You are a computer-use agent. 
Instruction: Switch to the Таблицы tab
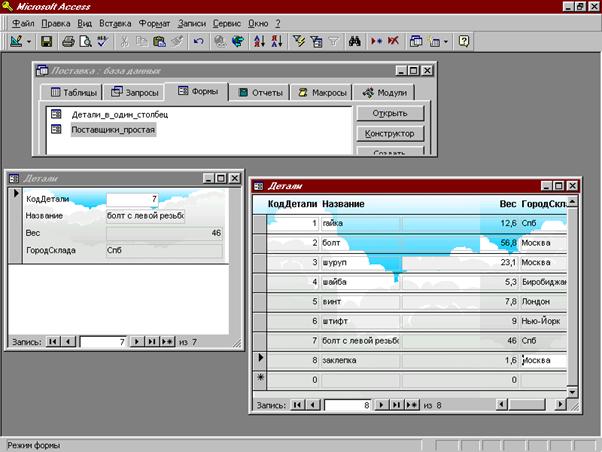click(73, 93)
